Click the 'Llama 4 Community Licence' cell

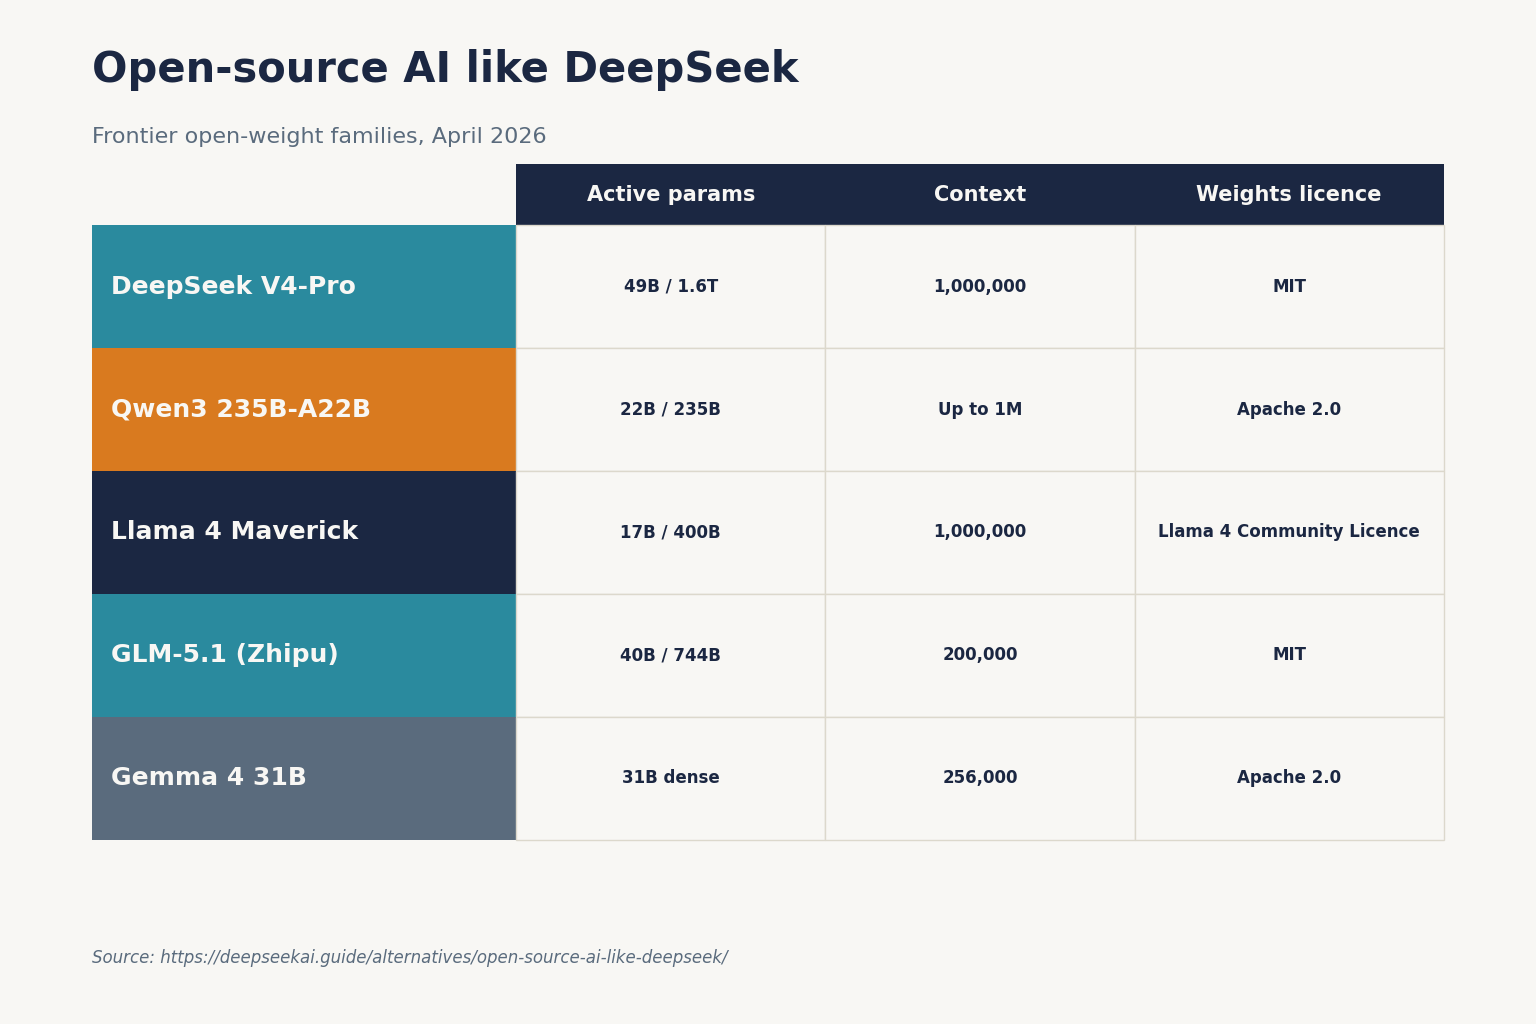tap(1289, 533)
